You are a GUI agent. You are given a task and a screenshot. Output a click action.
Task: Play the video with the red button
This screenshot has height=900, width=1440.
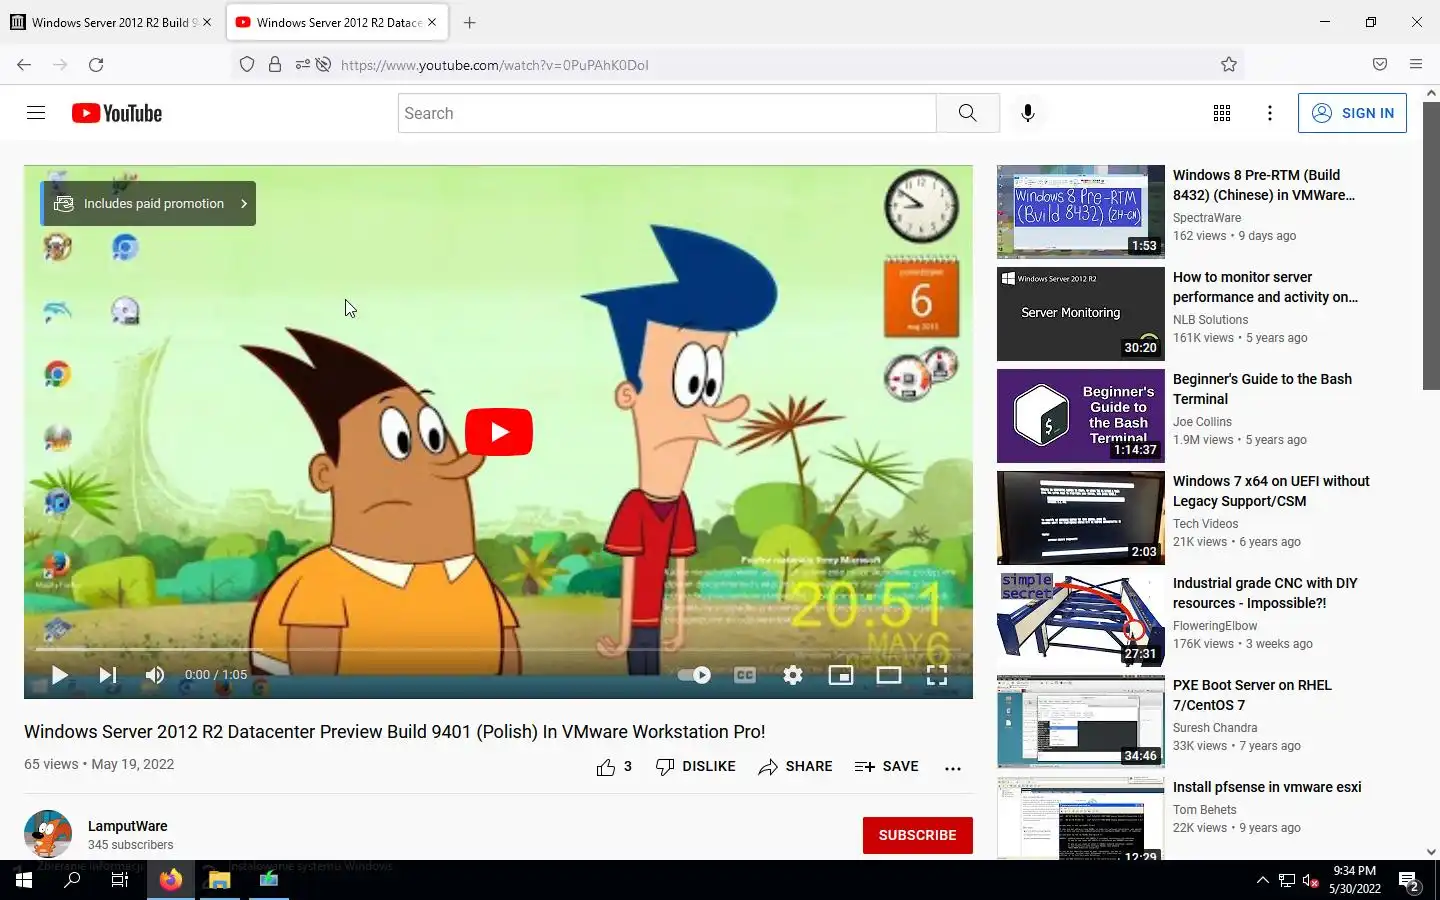[x=499, y=432]
